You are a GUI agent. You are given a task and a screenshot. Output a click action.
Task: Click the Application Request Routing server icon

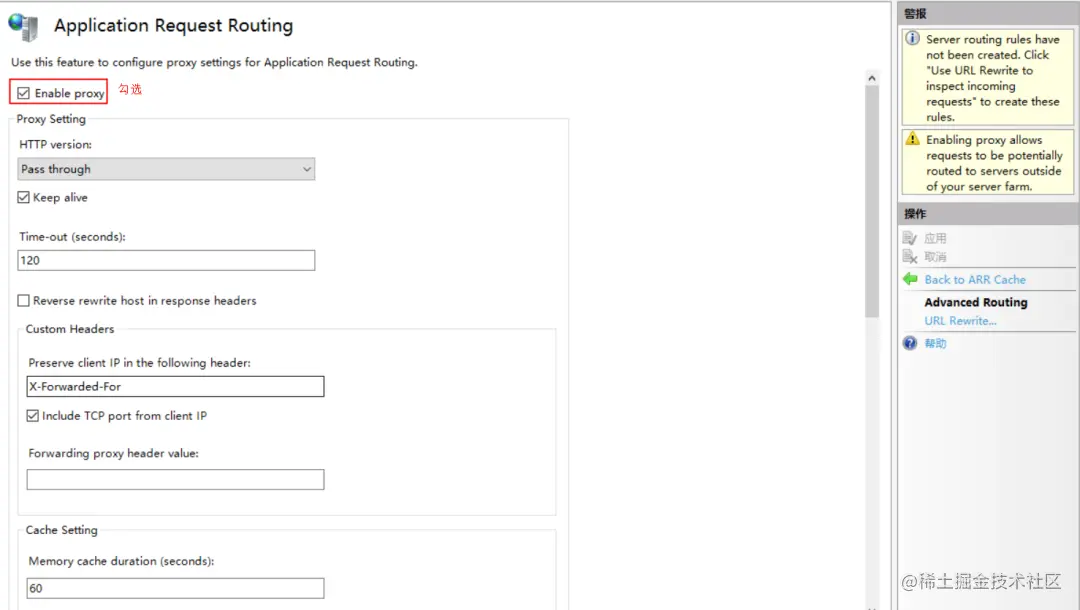coord(23,27)
